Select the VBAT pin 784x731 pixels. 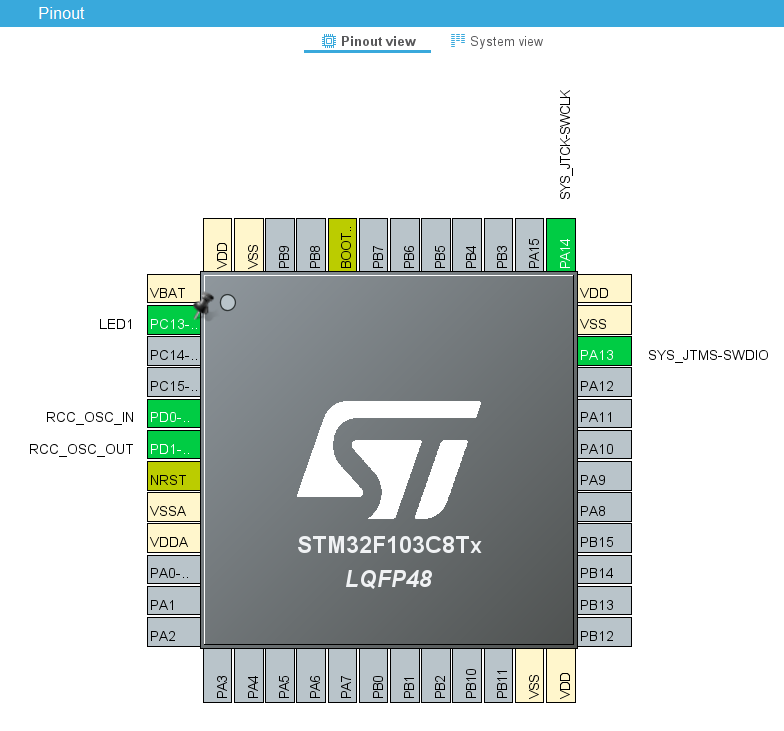tap(174, 288)
